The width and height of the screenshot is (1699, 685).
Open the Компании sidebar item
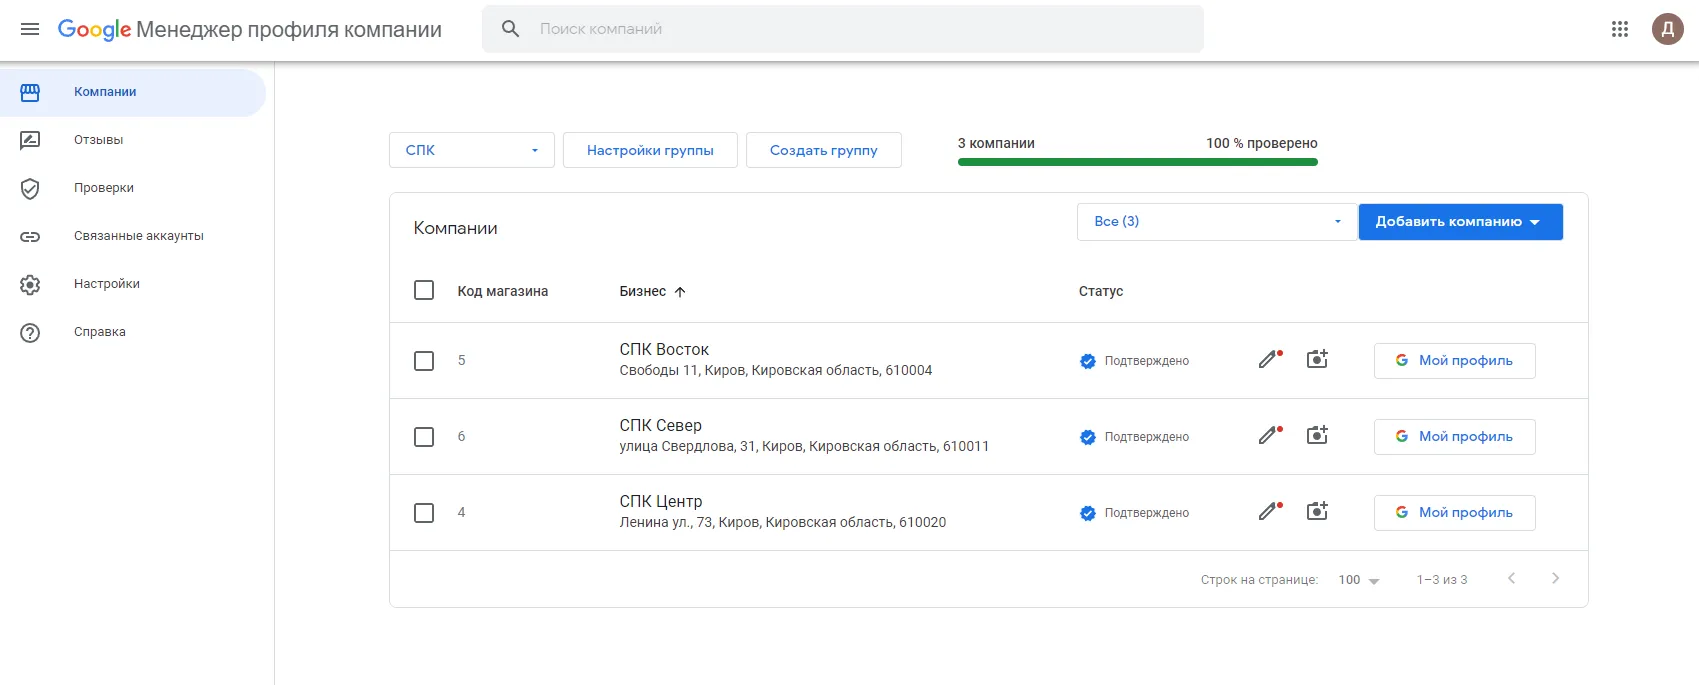[x=133, y=92]
